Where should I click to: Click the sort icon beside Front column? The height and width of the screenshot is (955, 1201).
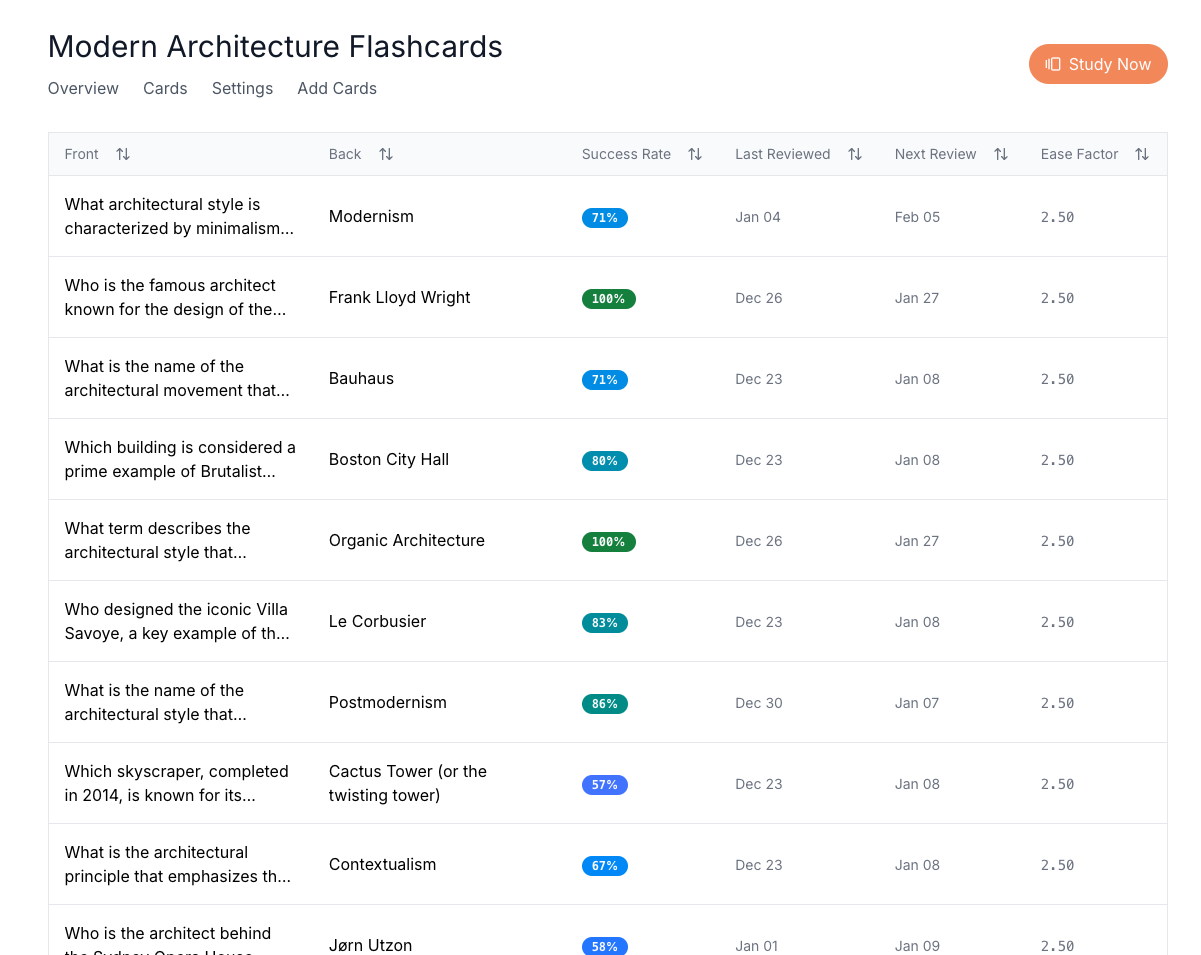[x=123, y=154]
